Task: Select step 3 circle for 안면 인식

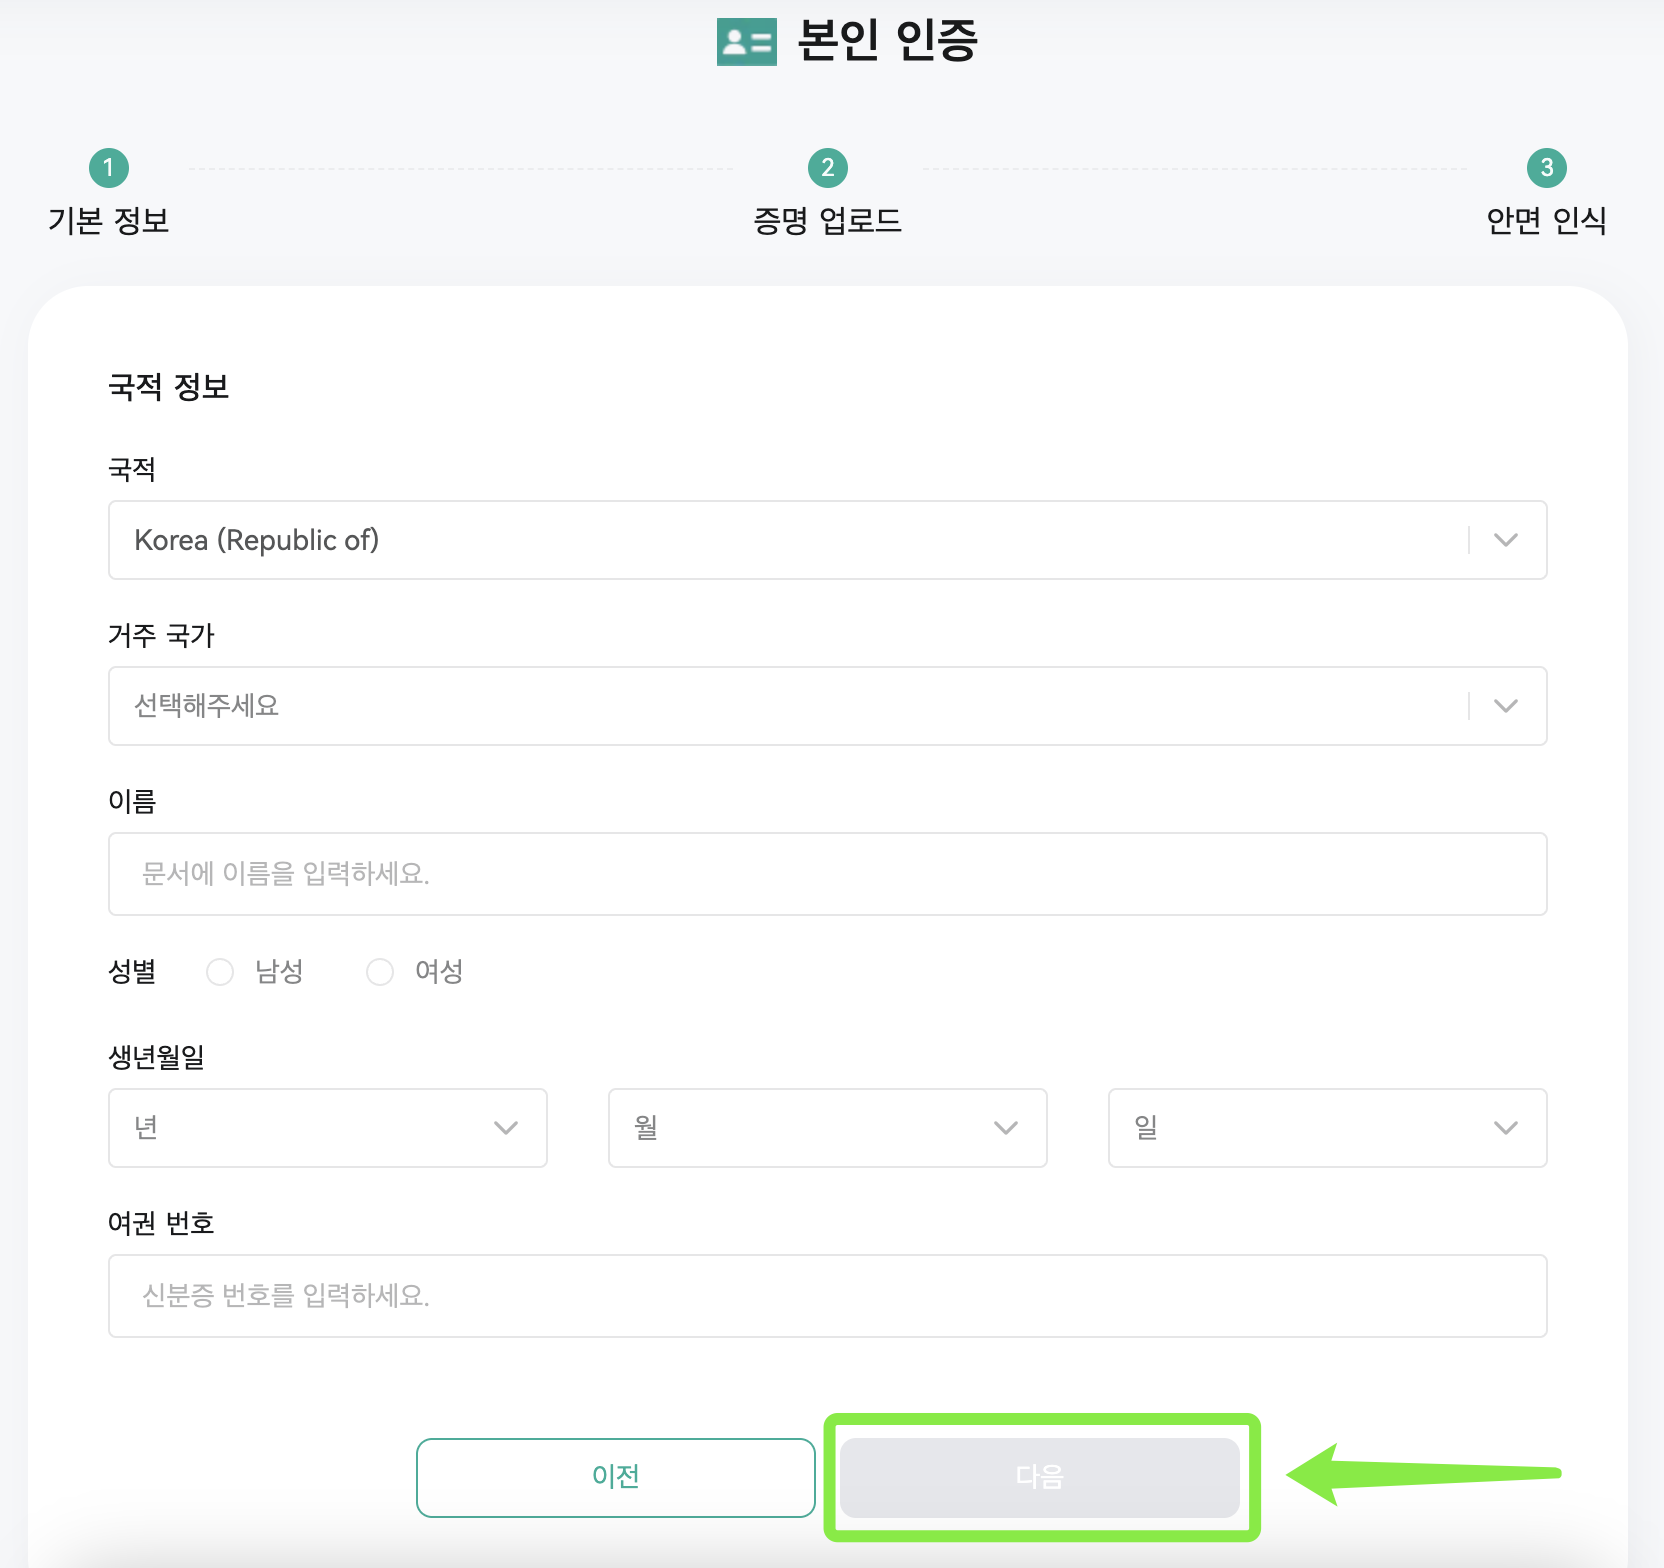Action: 1547,168
